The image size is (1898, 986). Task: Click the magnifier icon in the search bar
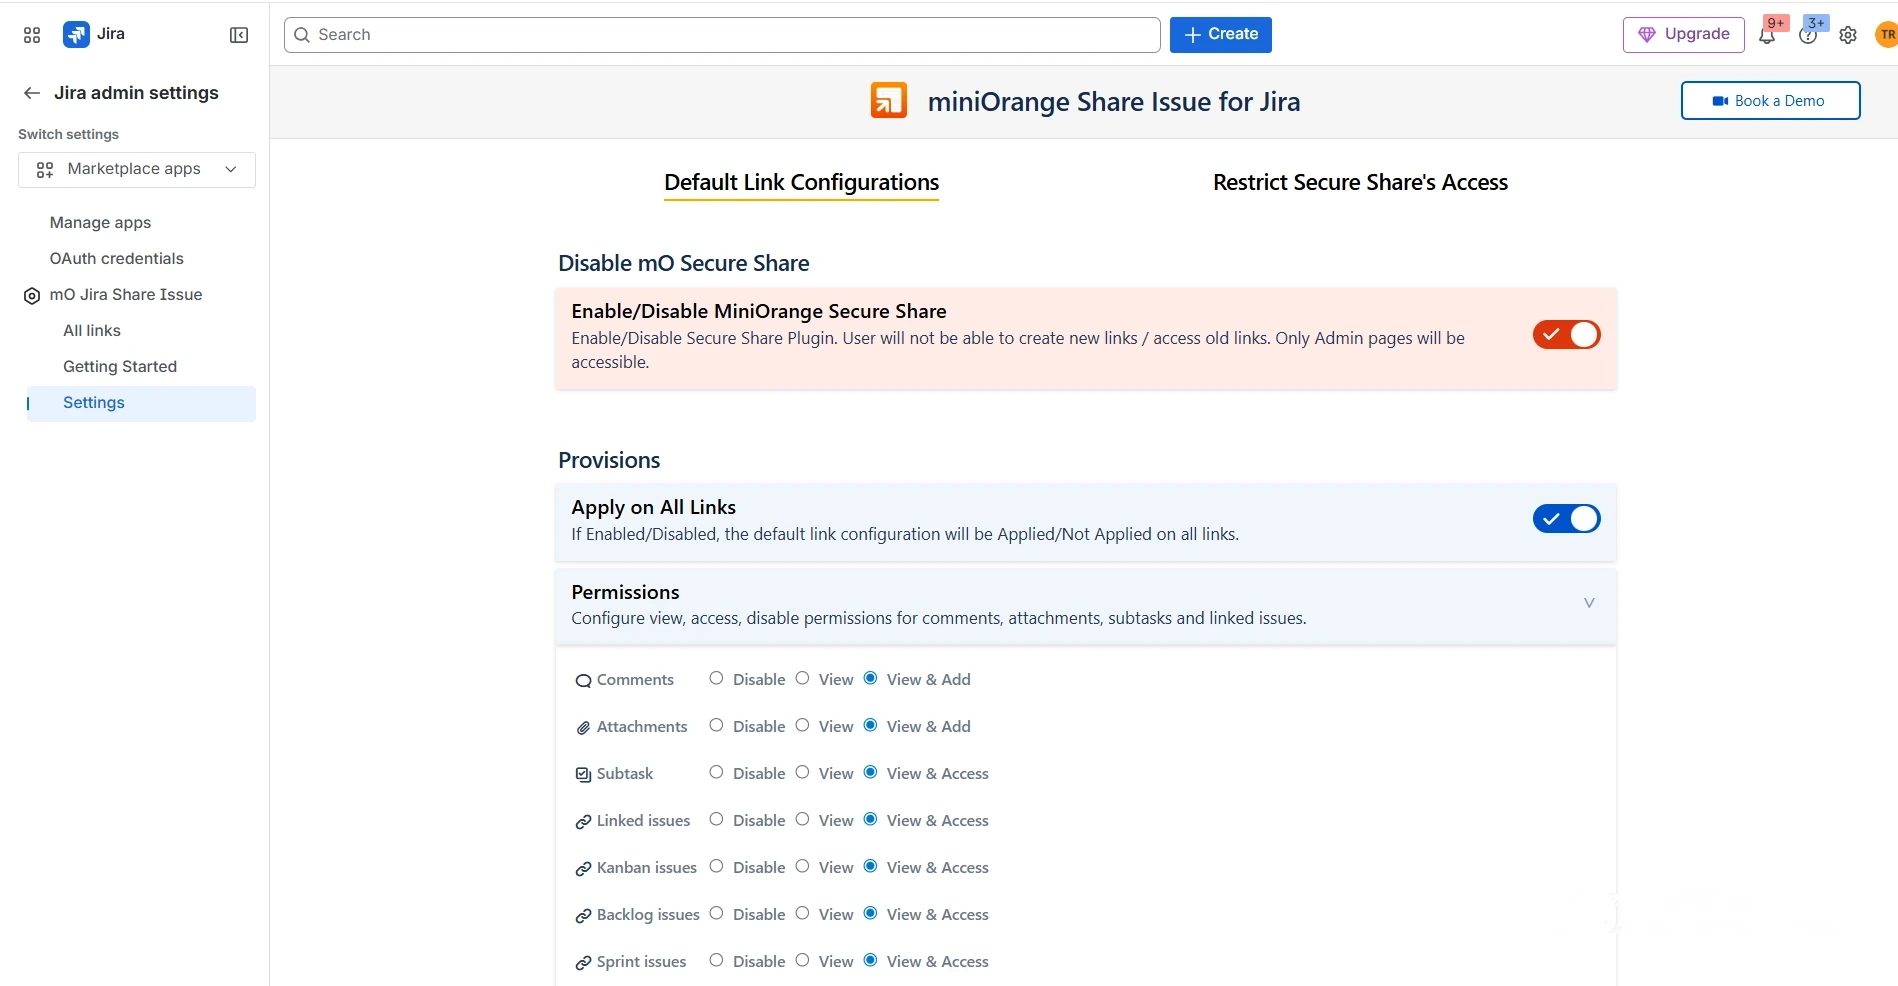302,35
